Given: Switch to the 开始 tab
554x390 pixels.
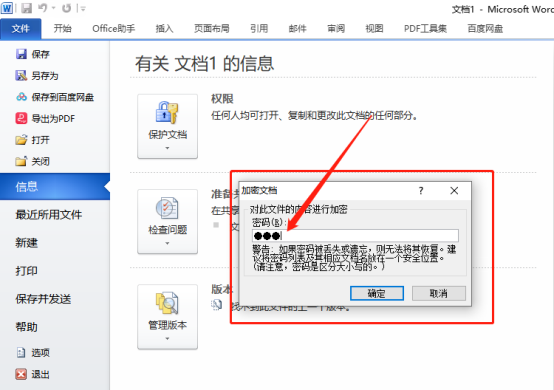Looking at the screenshot, I should click(63, 29).
